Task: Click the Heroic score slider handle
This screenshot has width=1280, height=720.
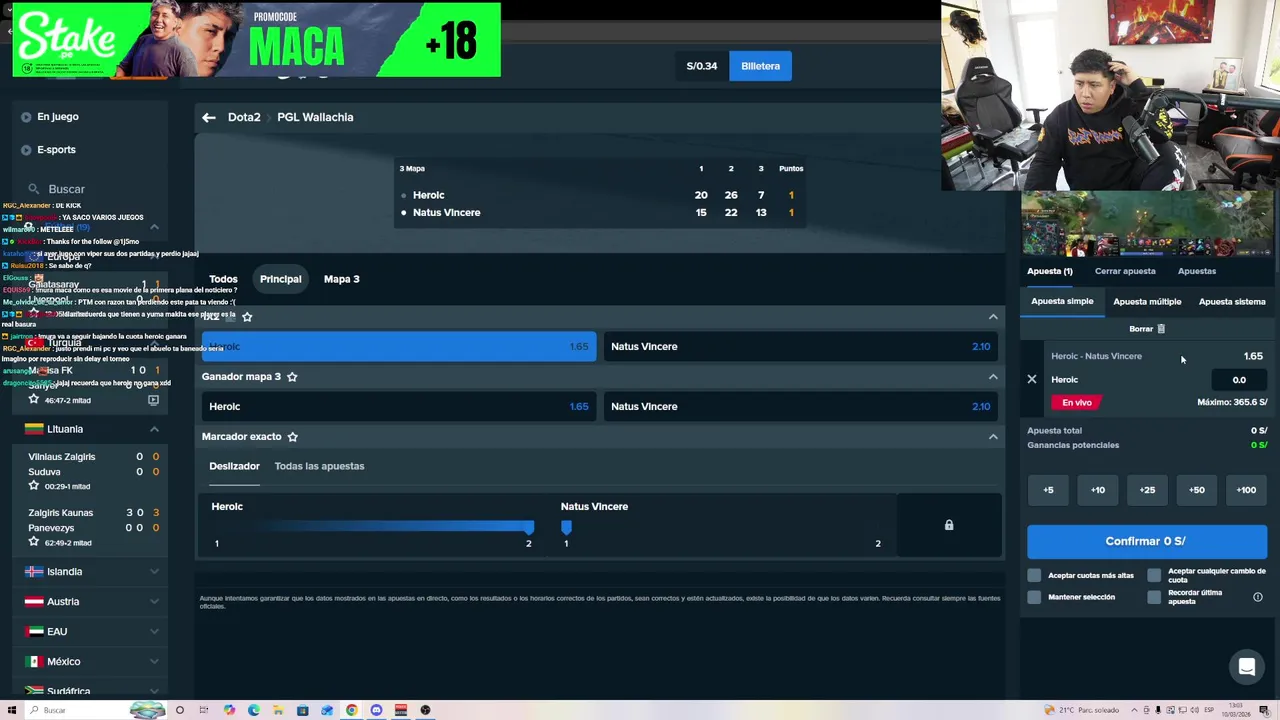Action: click(529, 527)
